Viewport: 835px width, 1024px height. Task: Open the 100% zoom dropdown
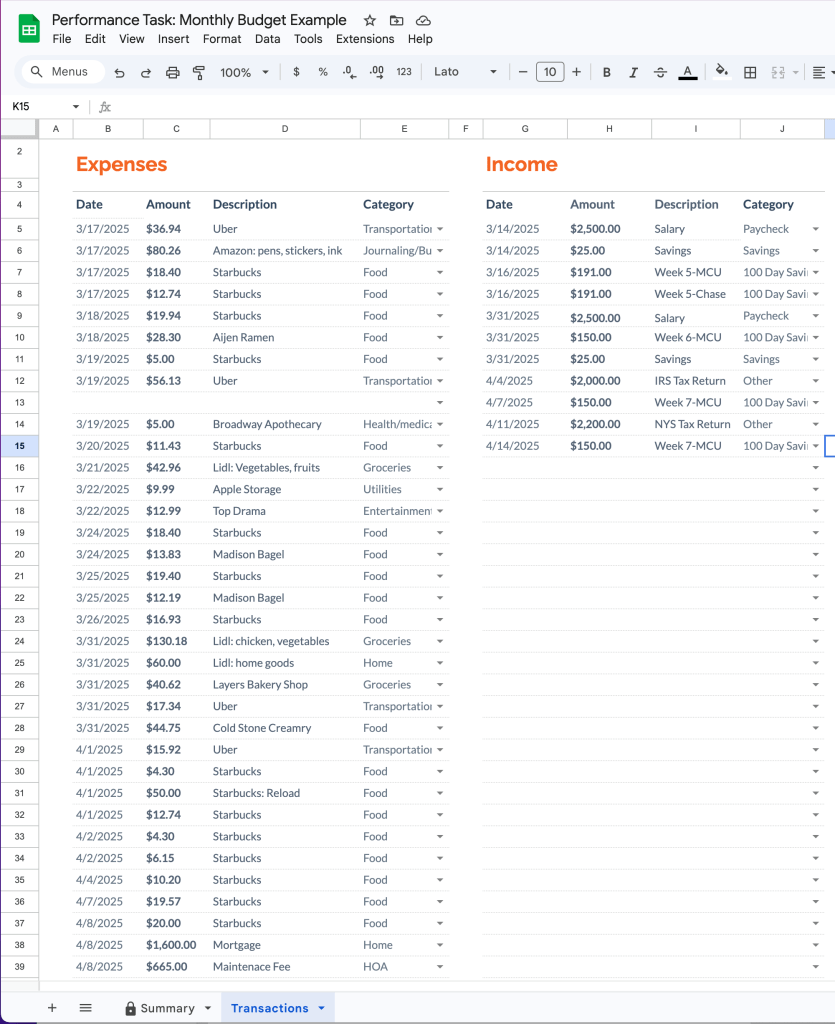[245, 72]
